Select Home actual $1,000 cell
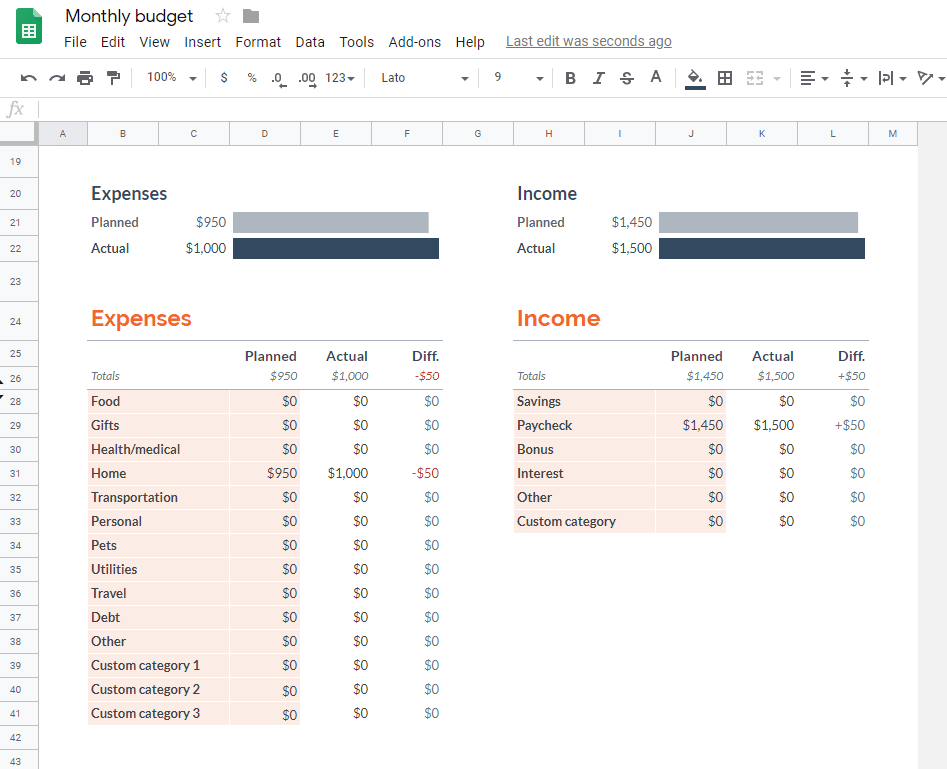Screen dimensions: 947x769 [336, 473]
